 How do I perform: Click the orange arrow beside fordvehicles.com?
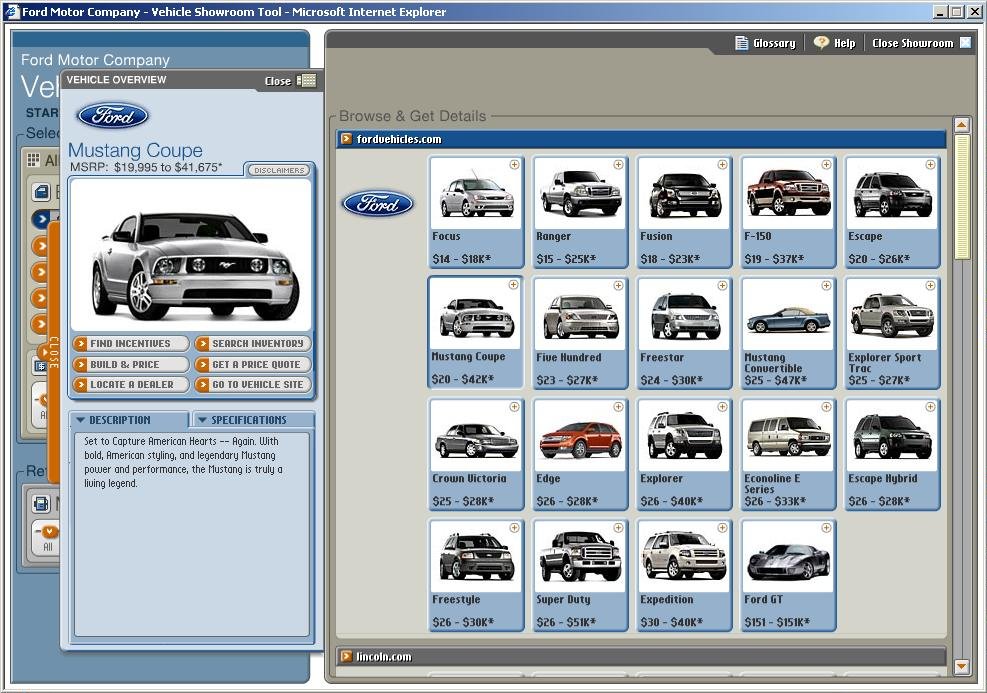[346, 139]
